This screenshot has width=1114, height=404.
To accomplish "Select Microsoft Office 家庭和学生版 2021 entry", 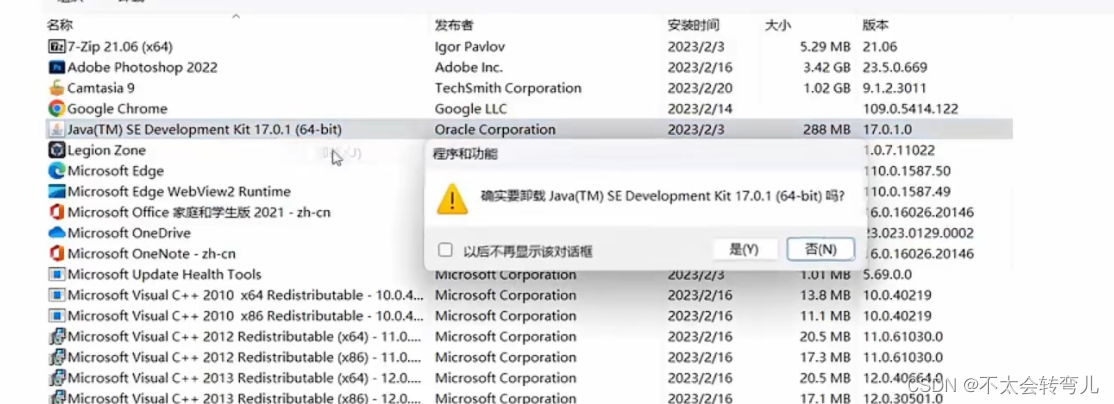I will point(199,212).
